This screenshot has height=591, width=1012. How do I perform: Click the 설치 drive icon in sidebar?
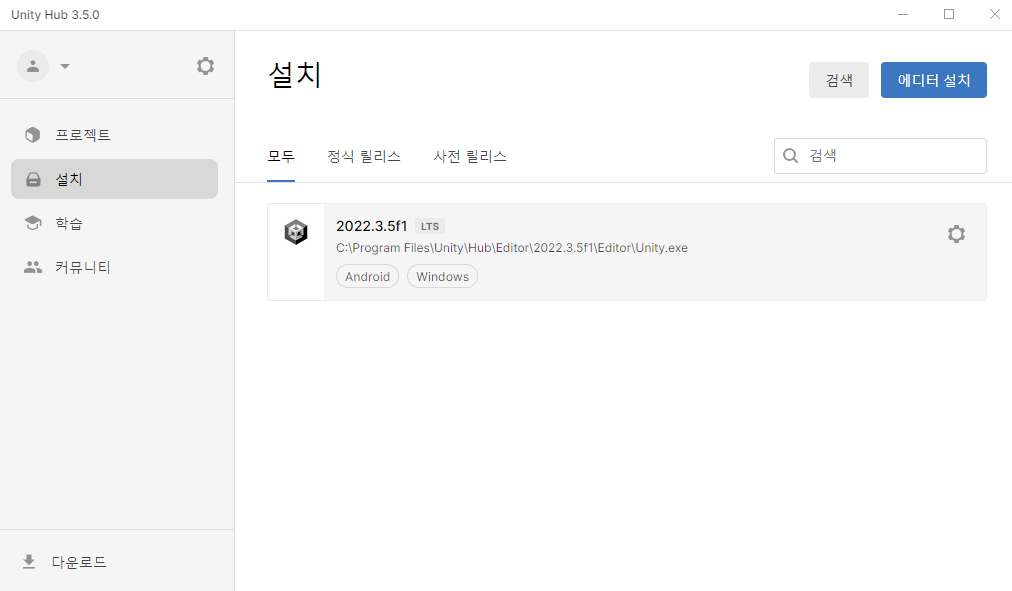coord(33,179)
